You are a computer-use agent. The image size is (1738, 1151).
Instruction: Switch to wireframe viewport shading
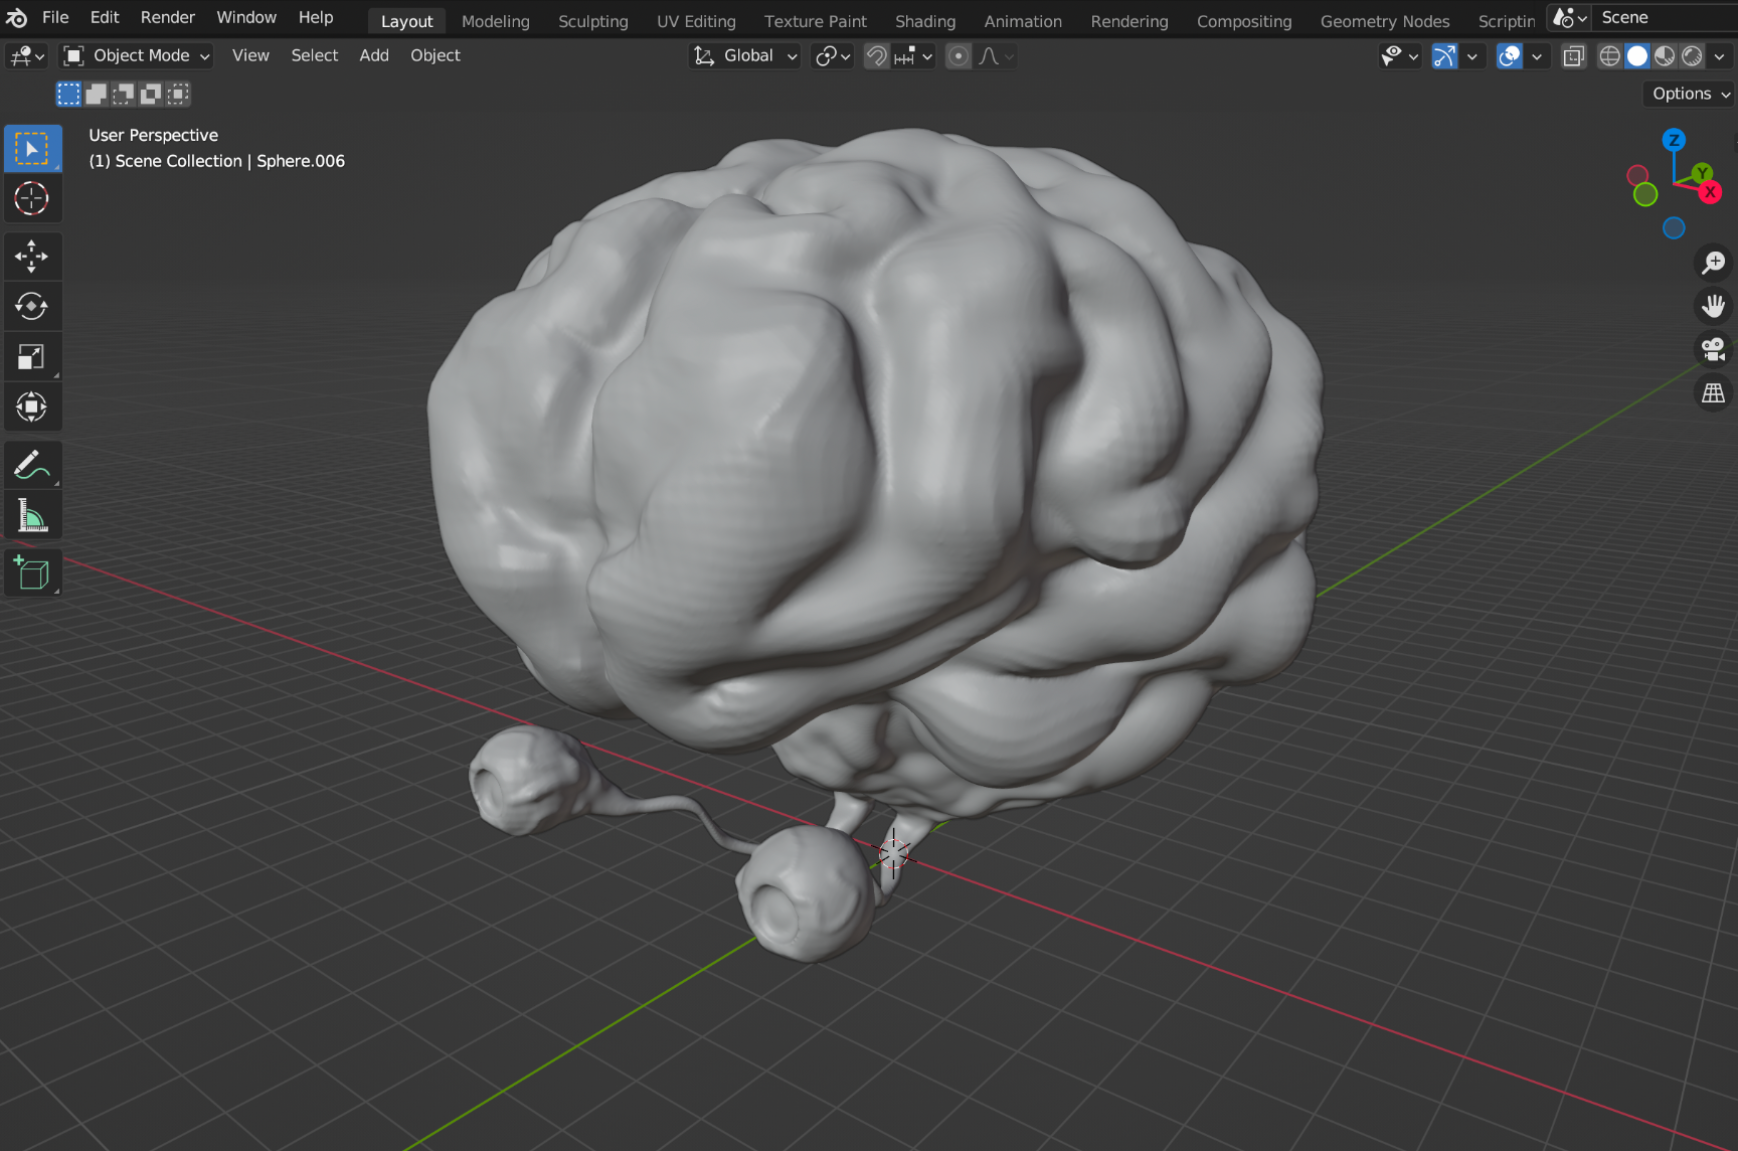coord(1609,56)
